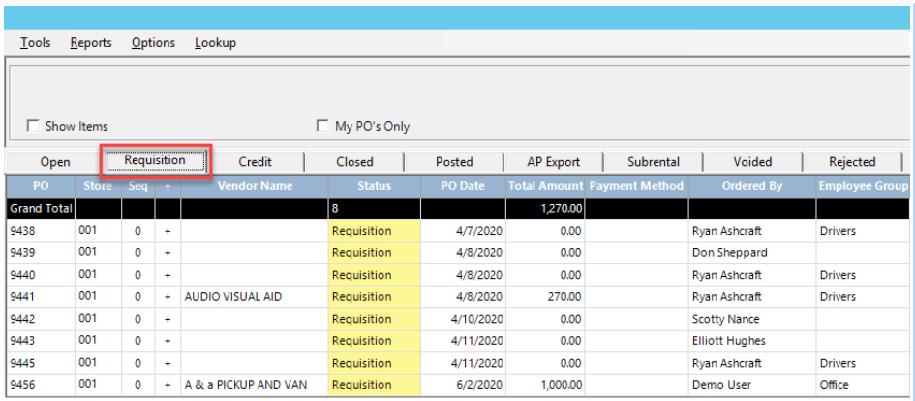This screenshot has height=401, width=915.
Task: Select the Requisition tab
Action: tap(155, 161)
